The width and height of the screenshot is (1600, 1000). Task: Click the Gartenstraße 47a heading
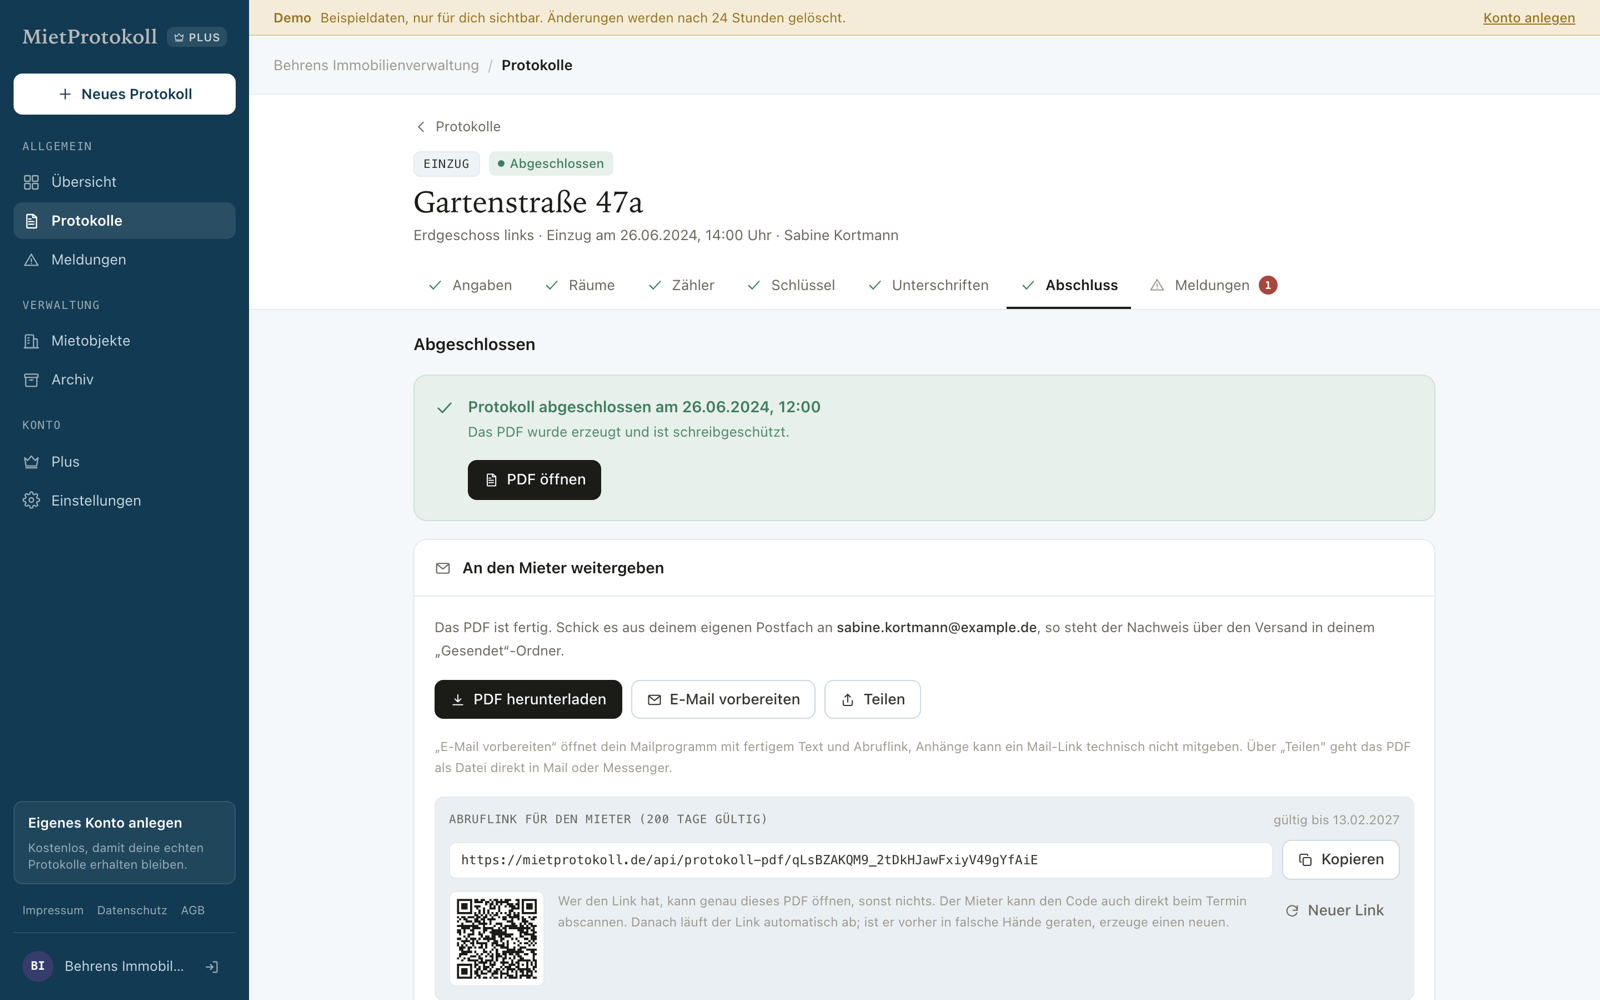pyautogui.click(x=528, y=203)
